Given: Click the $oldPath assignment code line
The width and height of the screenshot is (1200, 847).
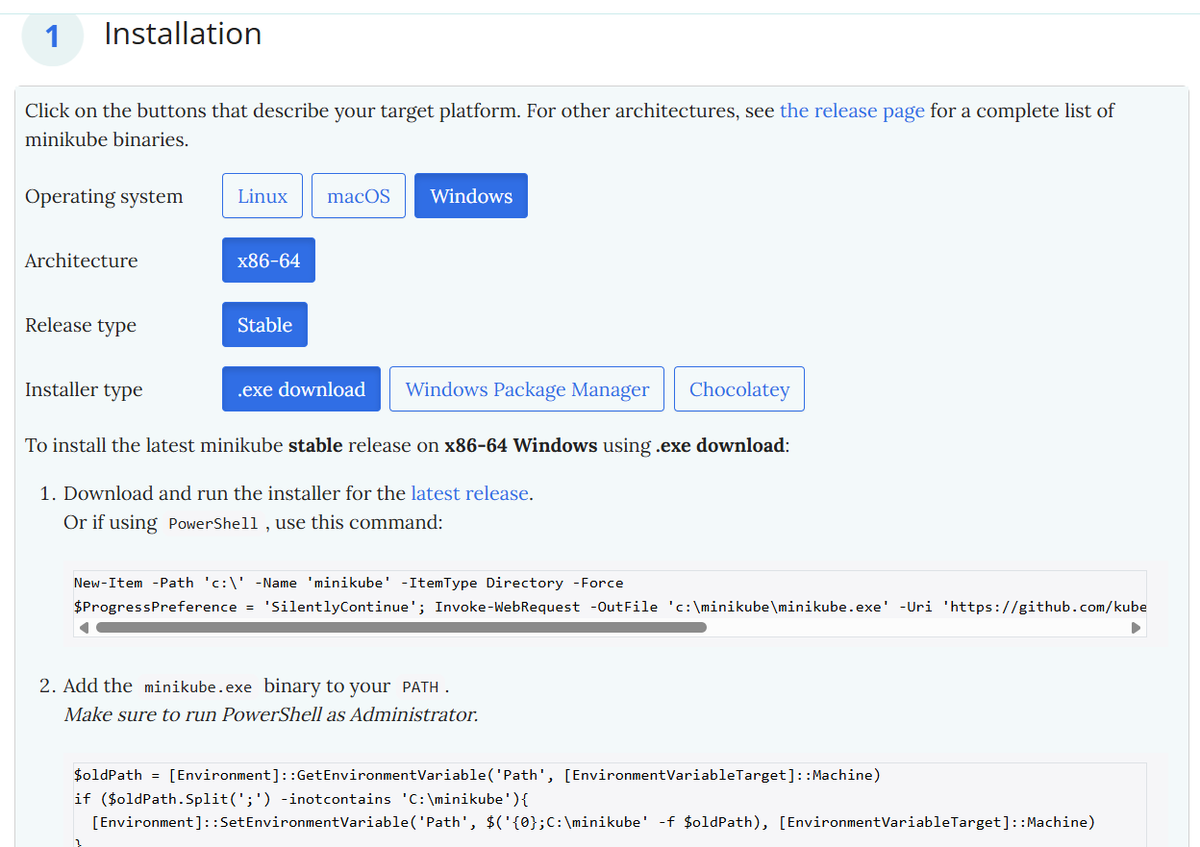Looking at the screenshot, I should (477, 775).
